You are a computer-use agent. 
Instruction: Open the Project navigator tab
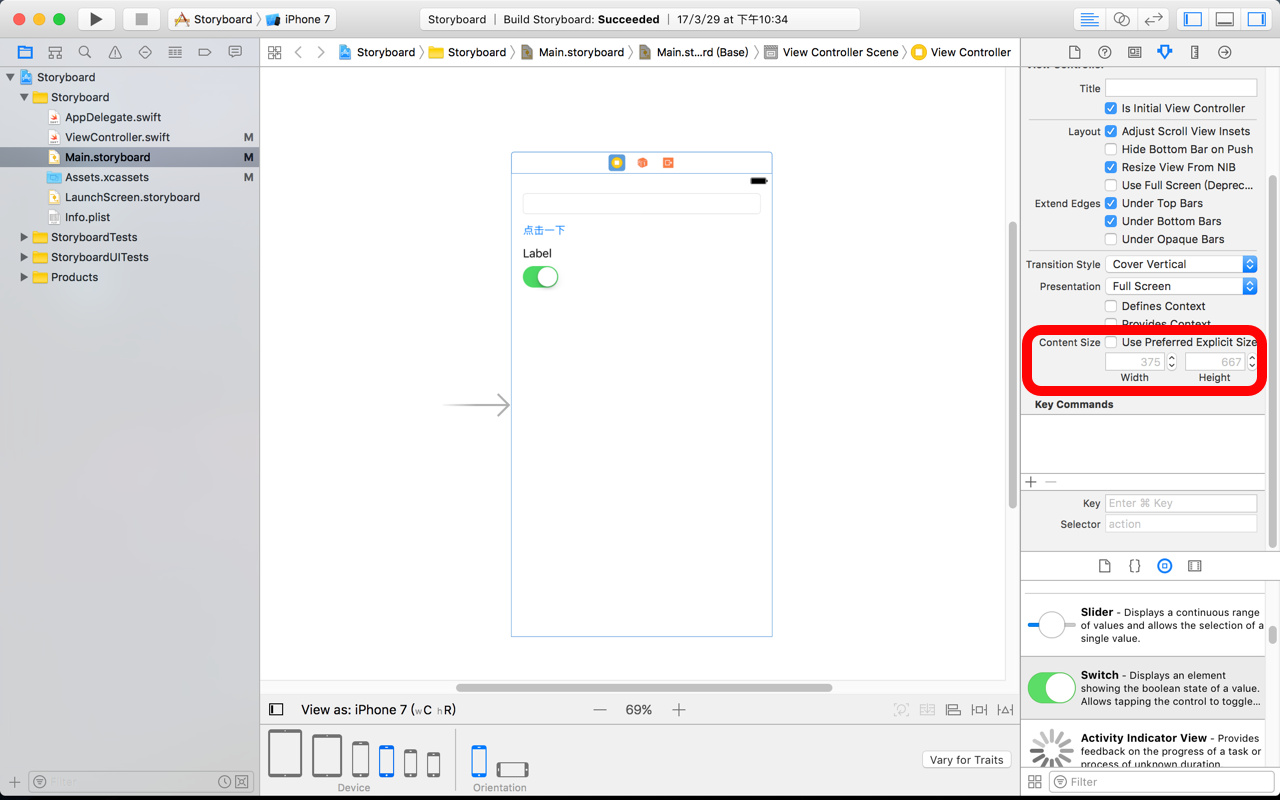coord(25,52)
